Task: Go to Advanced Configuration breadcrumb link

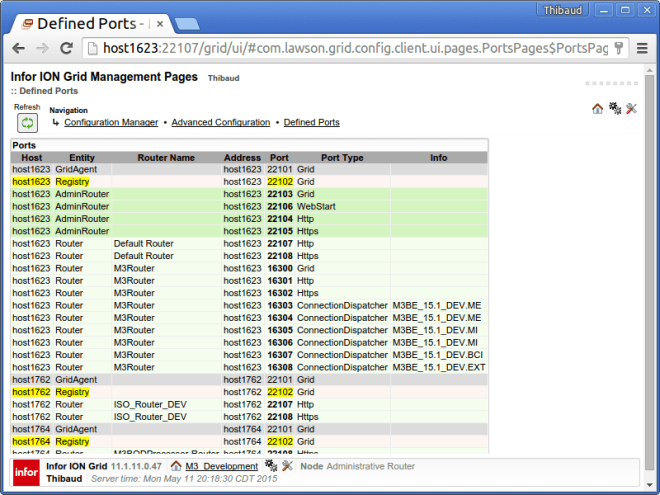Action: [220, 123]
